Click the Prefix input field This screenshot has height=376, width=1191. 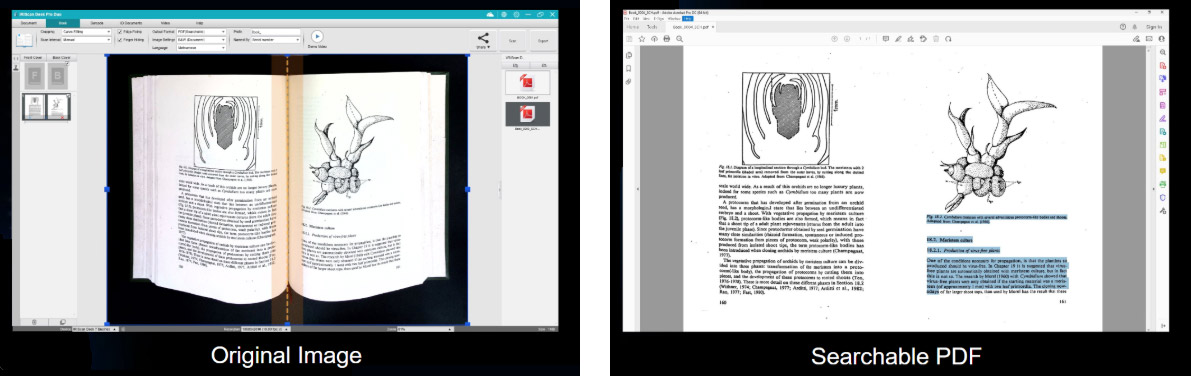[275, 31]
